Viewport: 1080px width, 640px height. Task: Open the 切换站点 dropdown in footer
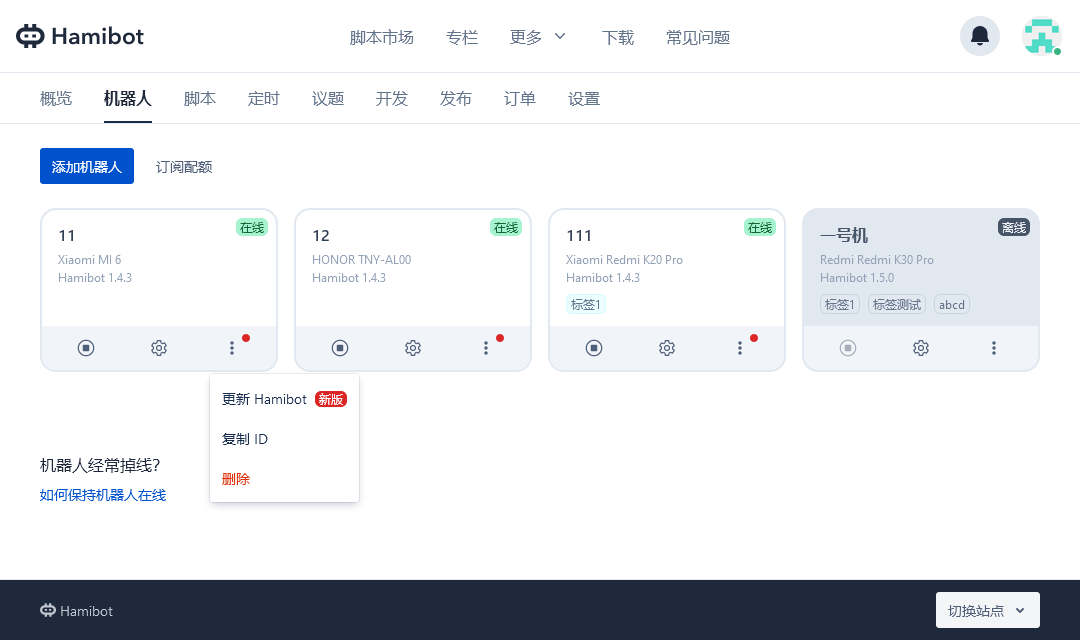[x=987, y=610]
